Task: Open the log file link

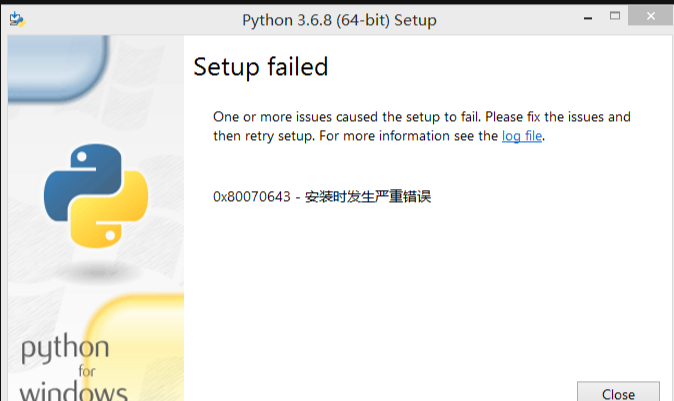Action: coord(521,136)
